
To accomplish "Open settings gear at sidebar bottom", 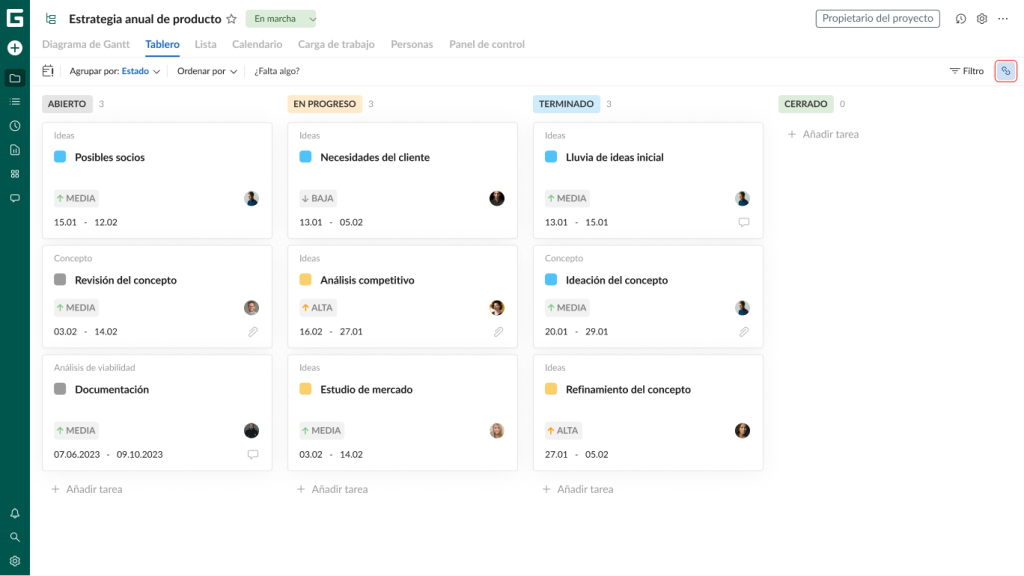I will [x=14, y=561].
